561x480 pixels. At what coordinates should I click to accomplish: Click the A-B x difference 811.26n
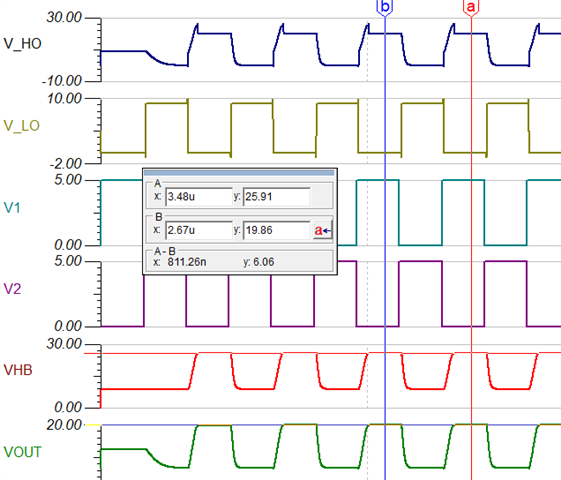pyautogui.click(x=187, y=262)
